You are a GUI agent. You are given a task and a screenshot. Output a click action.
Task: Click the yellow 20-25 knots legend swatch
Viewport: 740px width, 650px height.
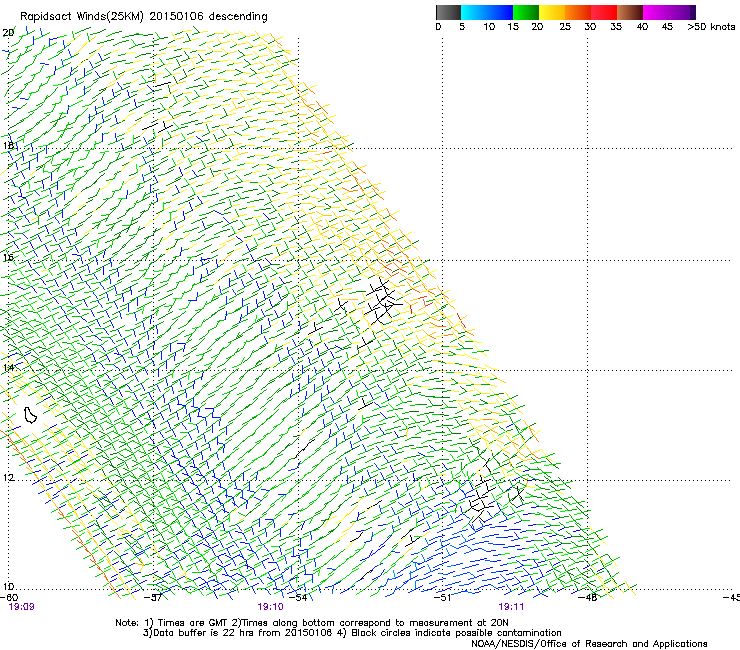(x=552, y=12)
